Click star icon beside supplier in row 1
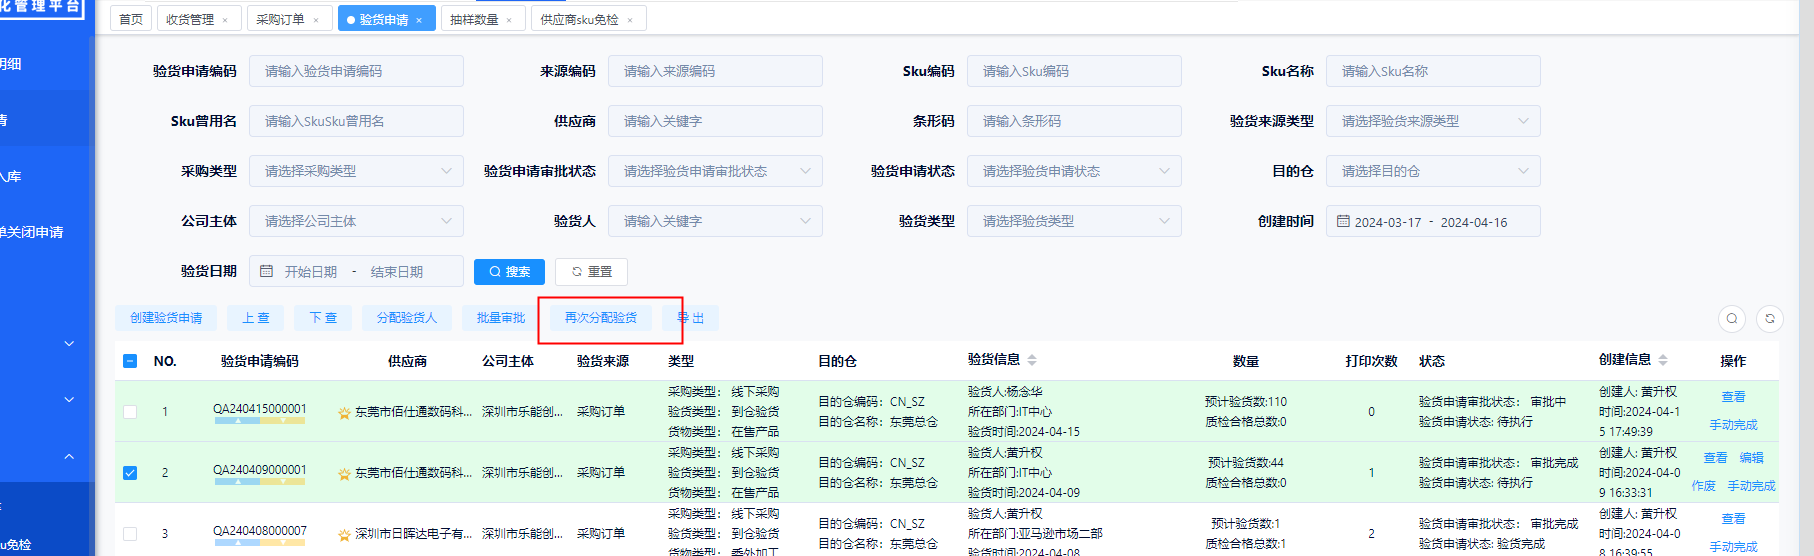Viewport: 1814px width, 556px height. point(344,412)
